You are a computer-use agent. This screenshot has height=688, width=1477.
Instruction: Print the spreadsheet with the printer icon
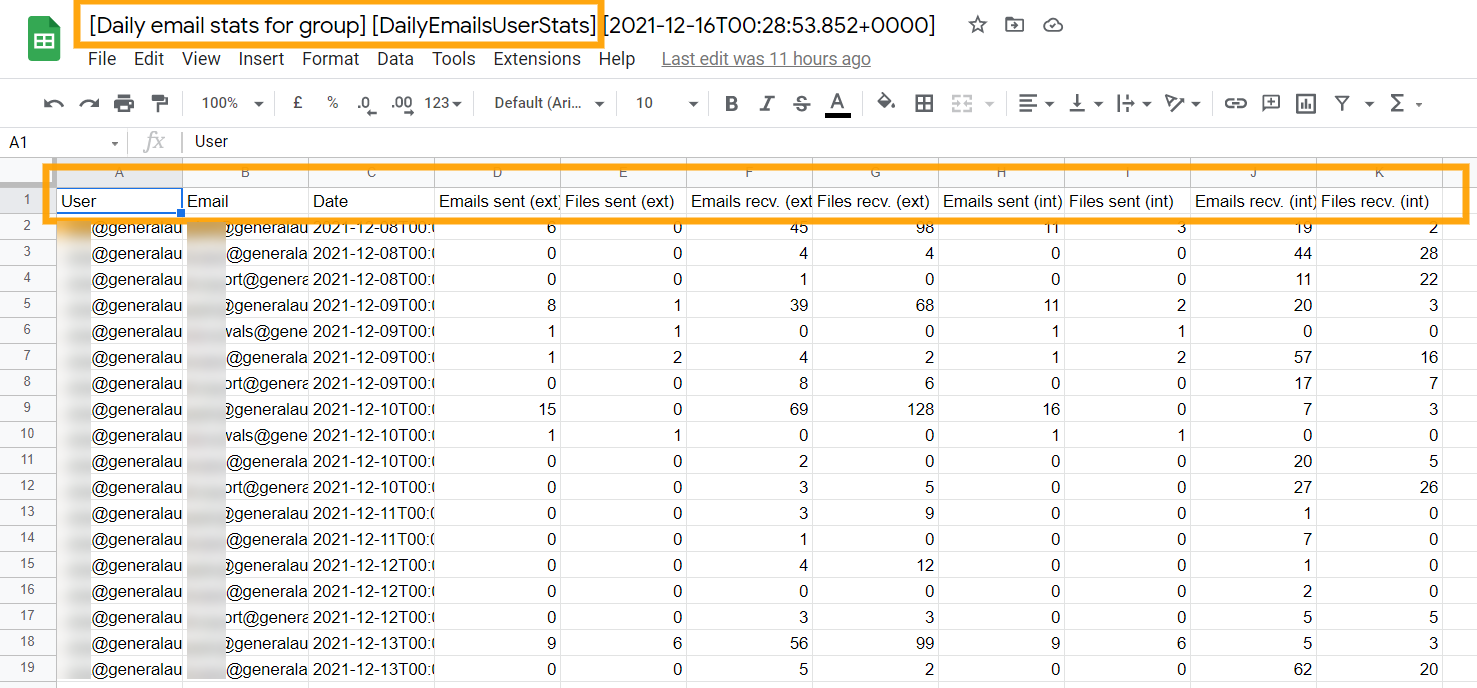pos(124,103)
